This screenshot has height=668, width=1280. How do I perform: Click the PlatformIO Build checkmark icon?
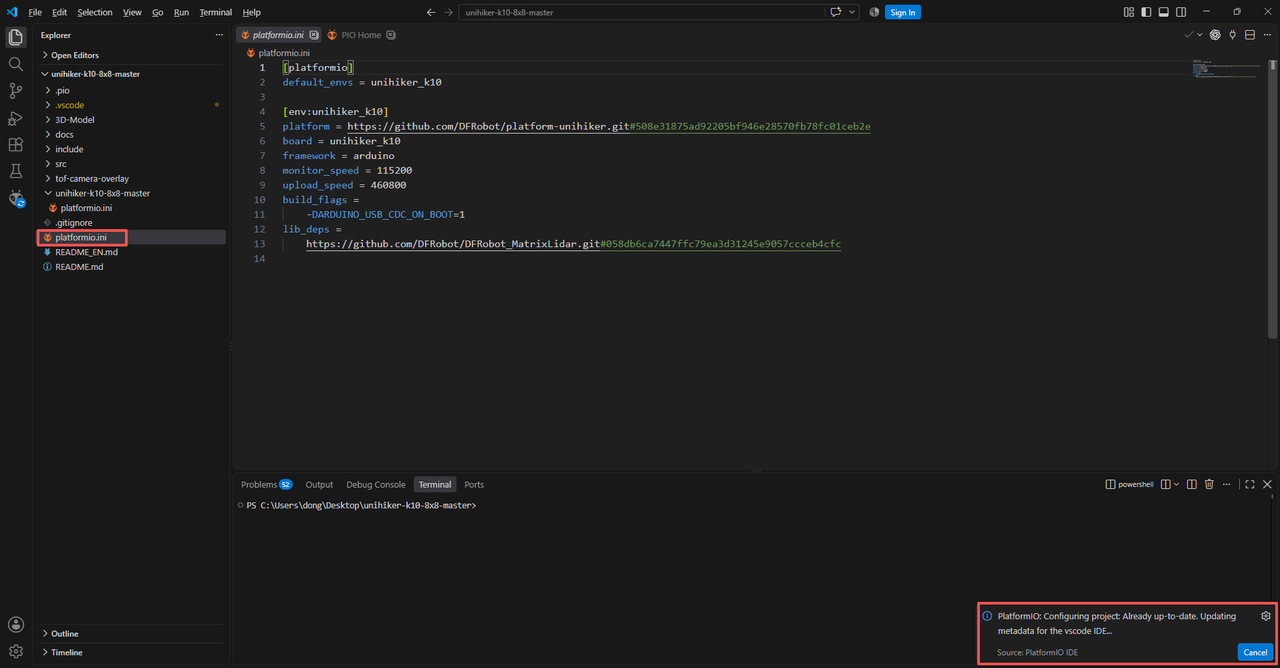[1188, 34]
